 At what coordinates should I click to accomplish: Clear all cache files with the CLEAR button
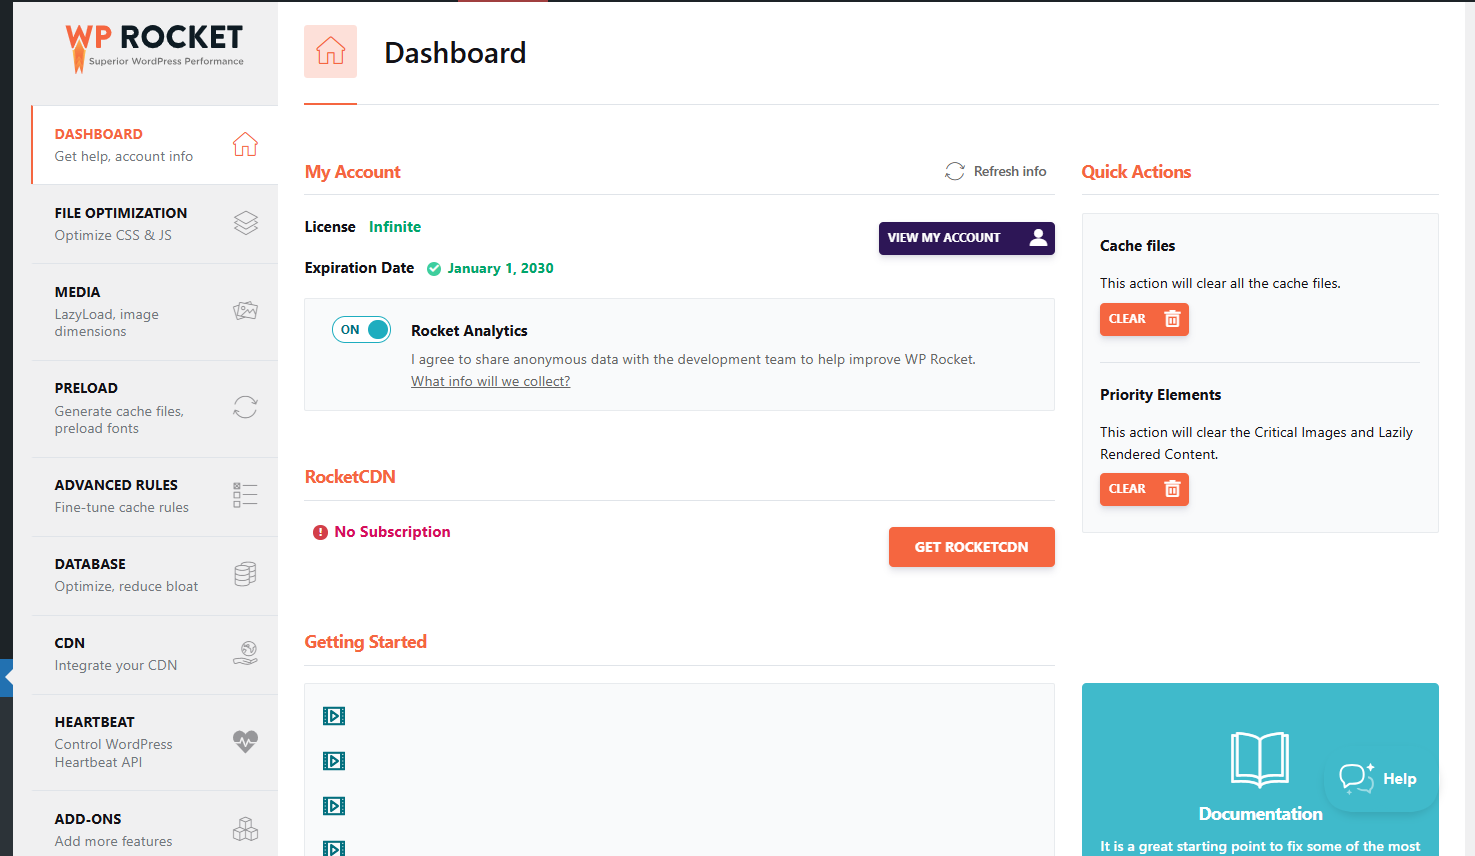1144,319
